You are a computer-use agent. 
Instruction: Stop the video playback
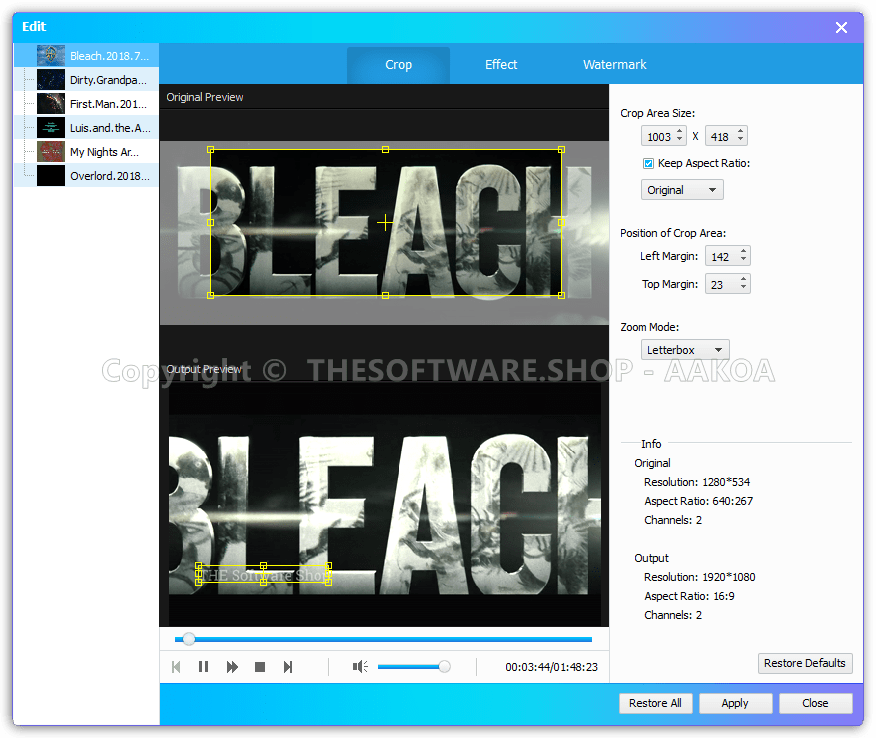tap(260, 667)
